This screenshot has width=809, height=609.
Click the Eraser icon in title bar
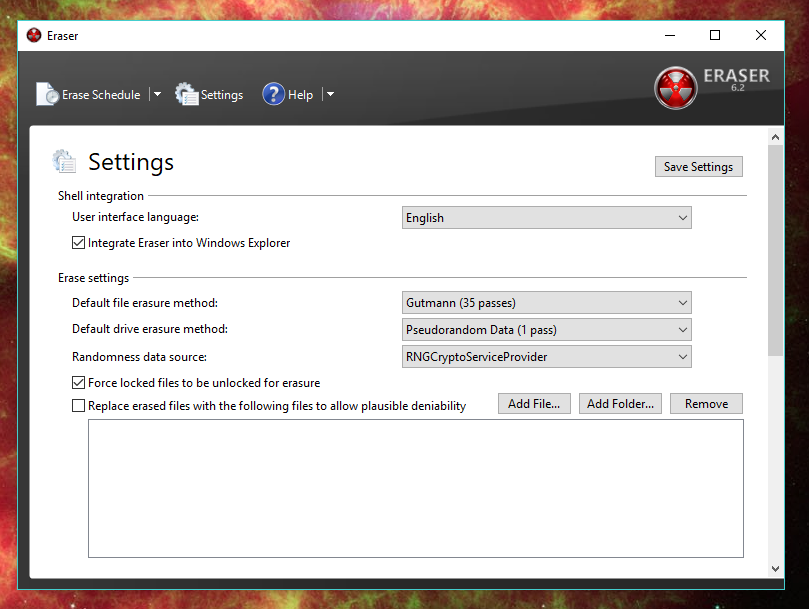point(34,35)
